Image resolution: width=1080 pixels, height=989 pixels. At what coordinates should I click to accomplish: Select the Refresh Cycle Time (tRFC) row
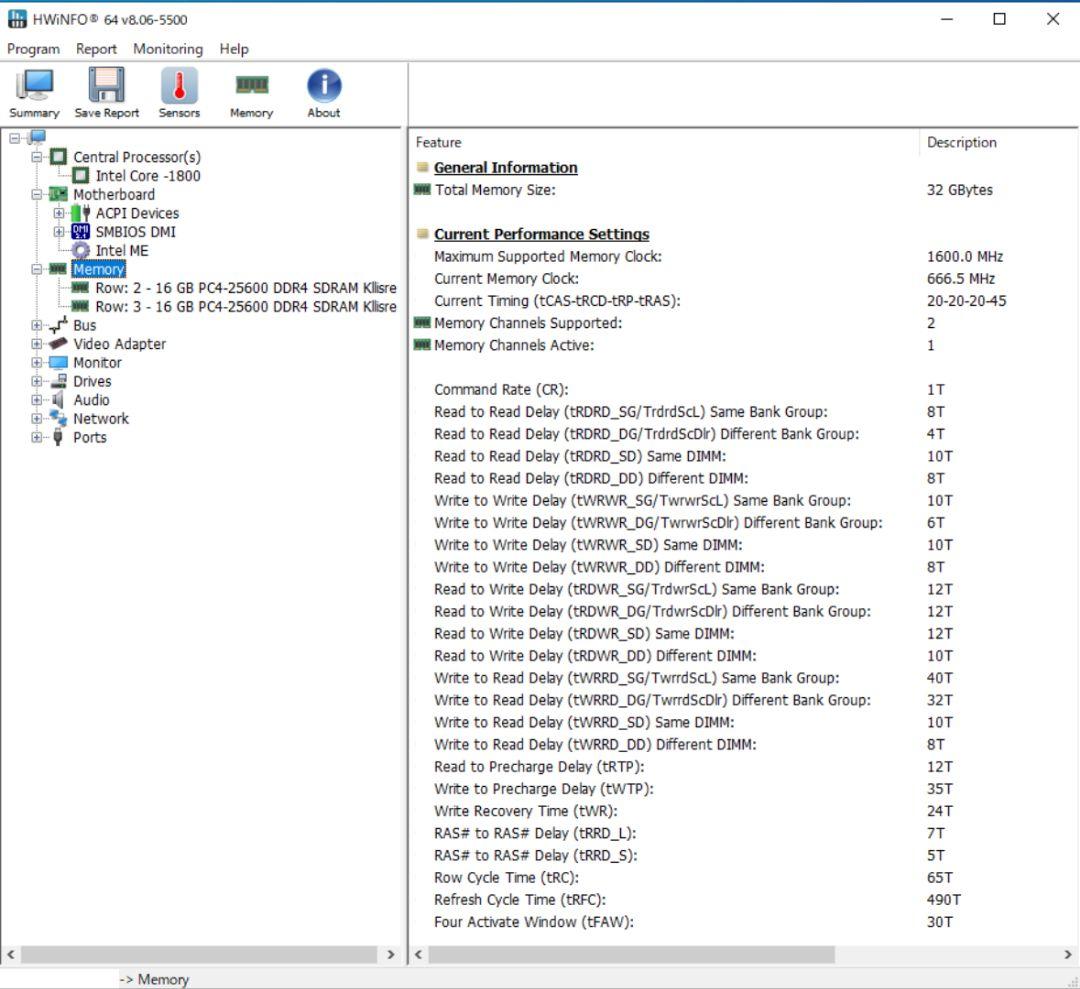[x=744, y=899]
